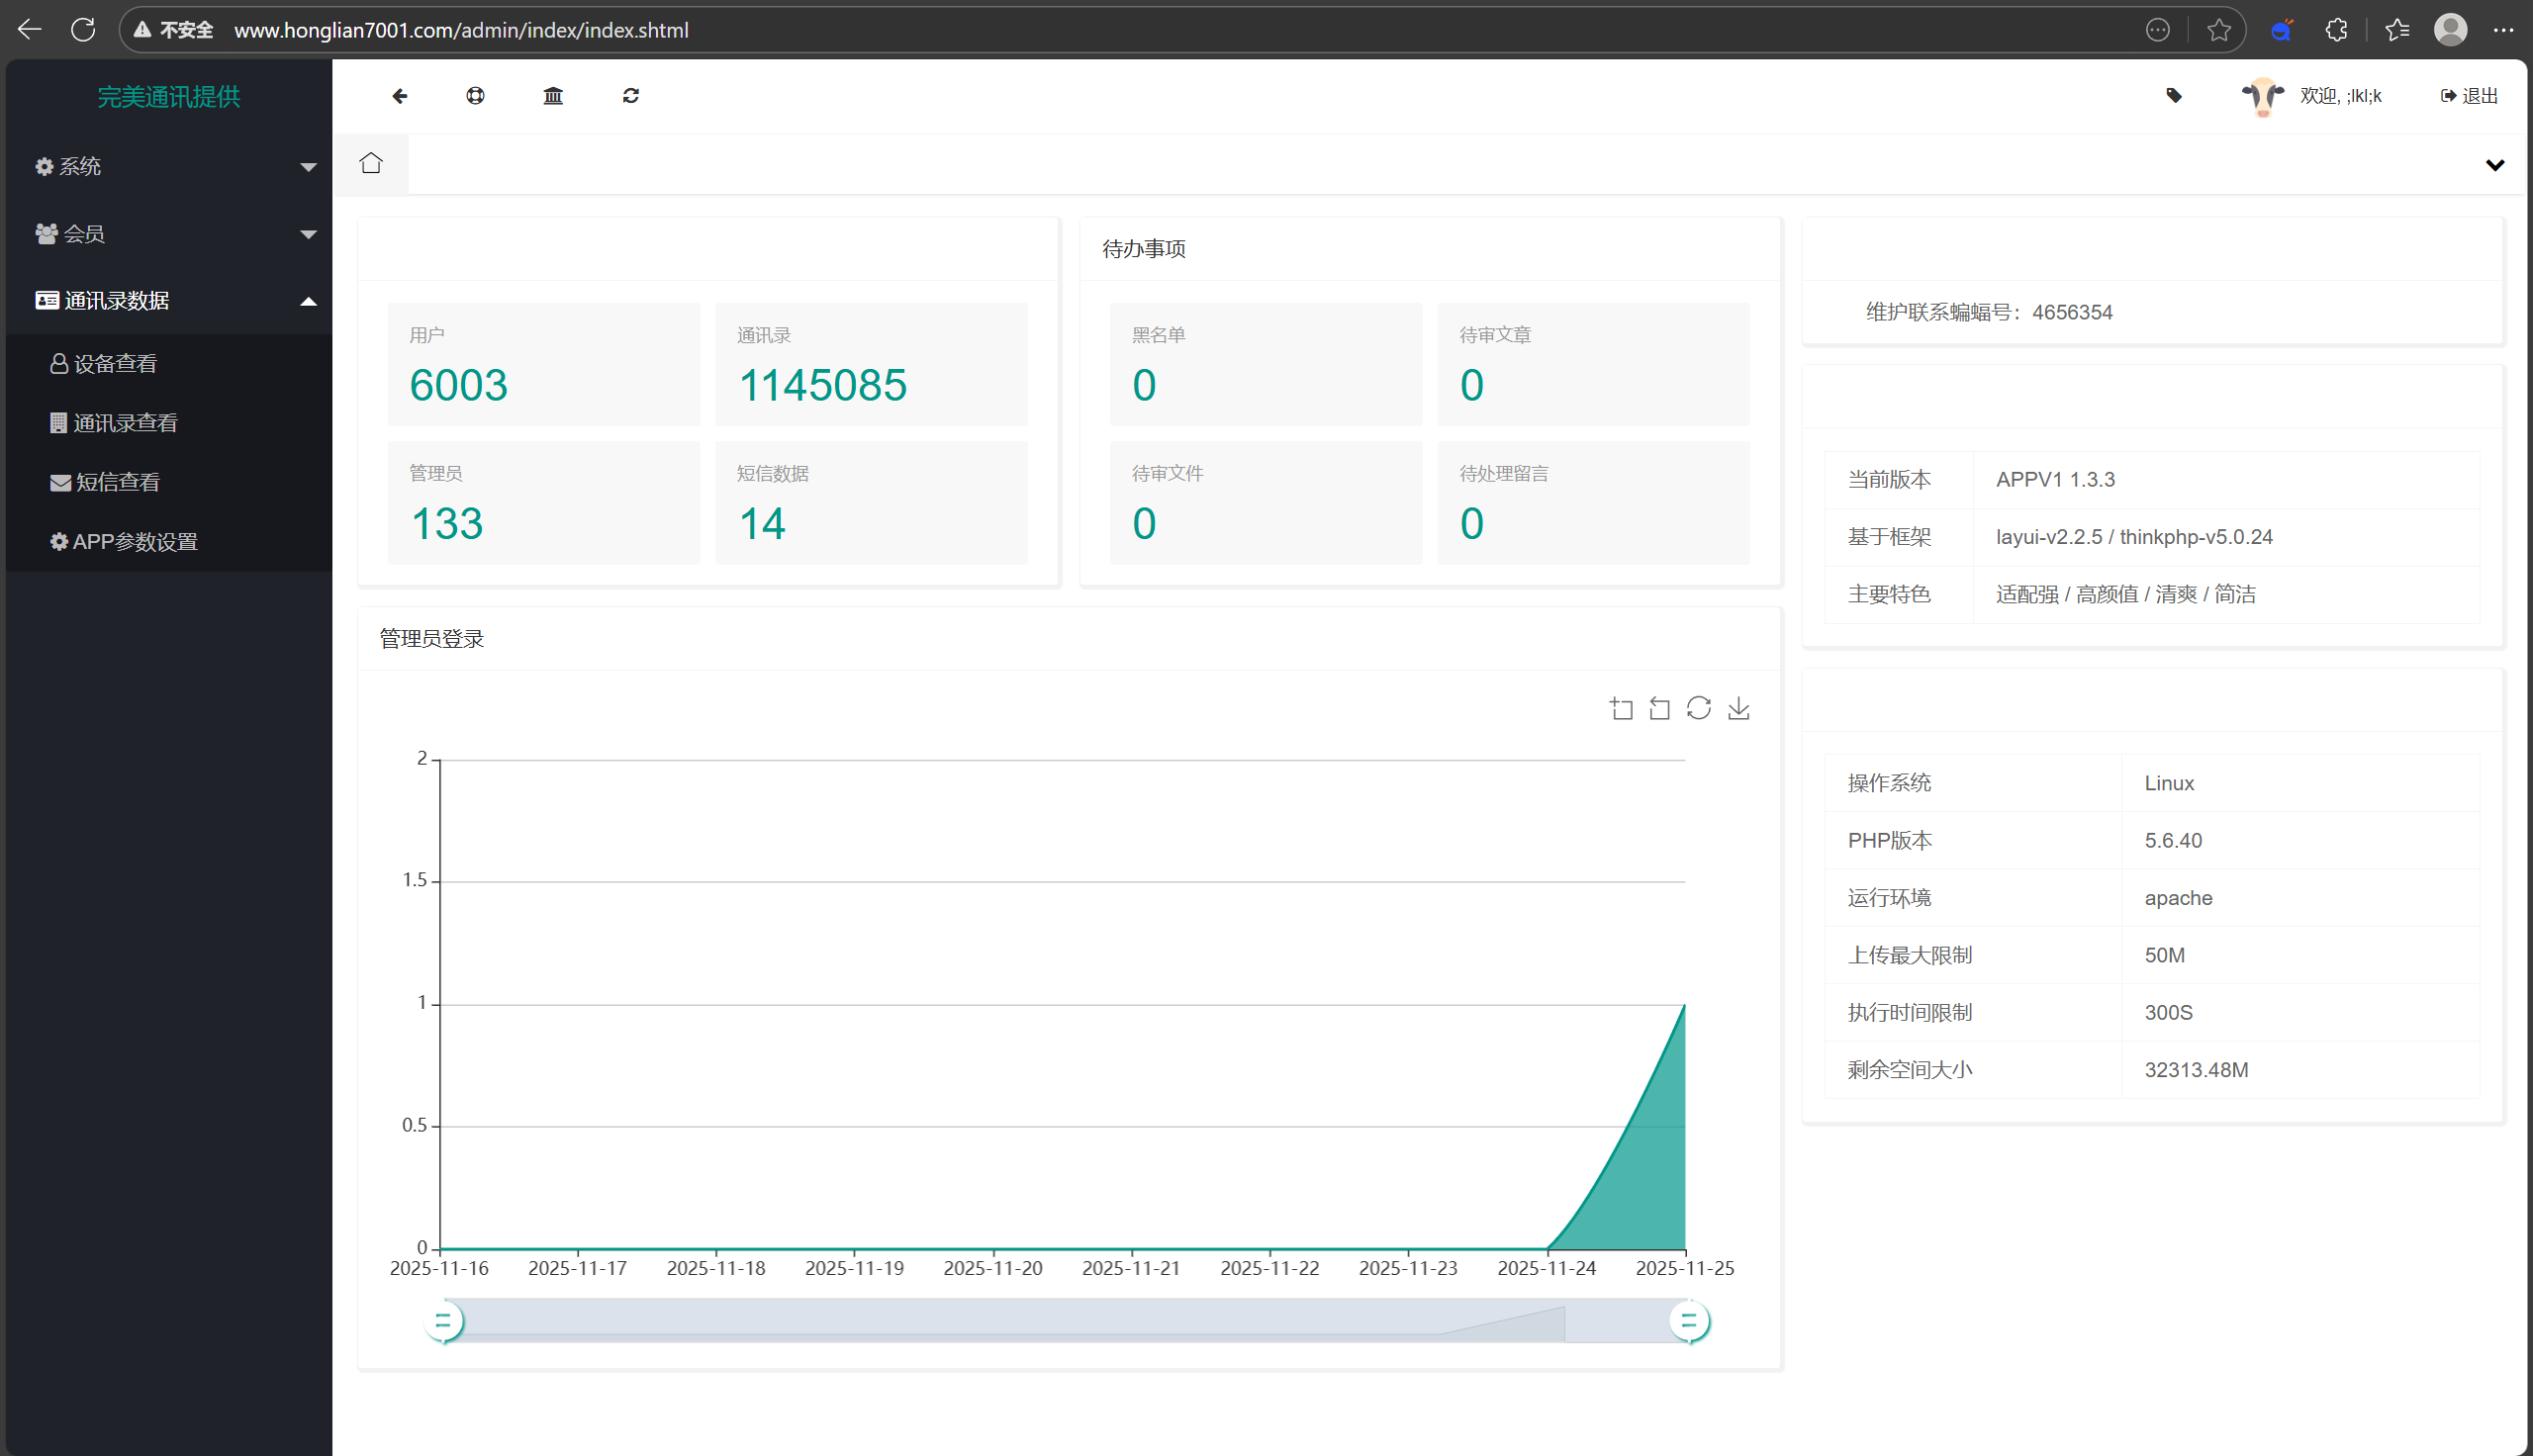The height and width of the screenshot is (1456, 2533).
Task: Click the browser address bar URL
Action: [461, 30]
